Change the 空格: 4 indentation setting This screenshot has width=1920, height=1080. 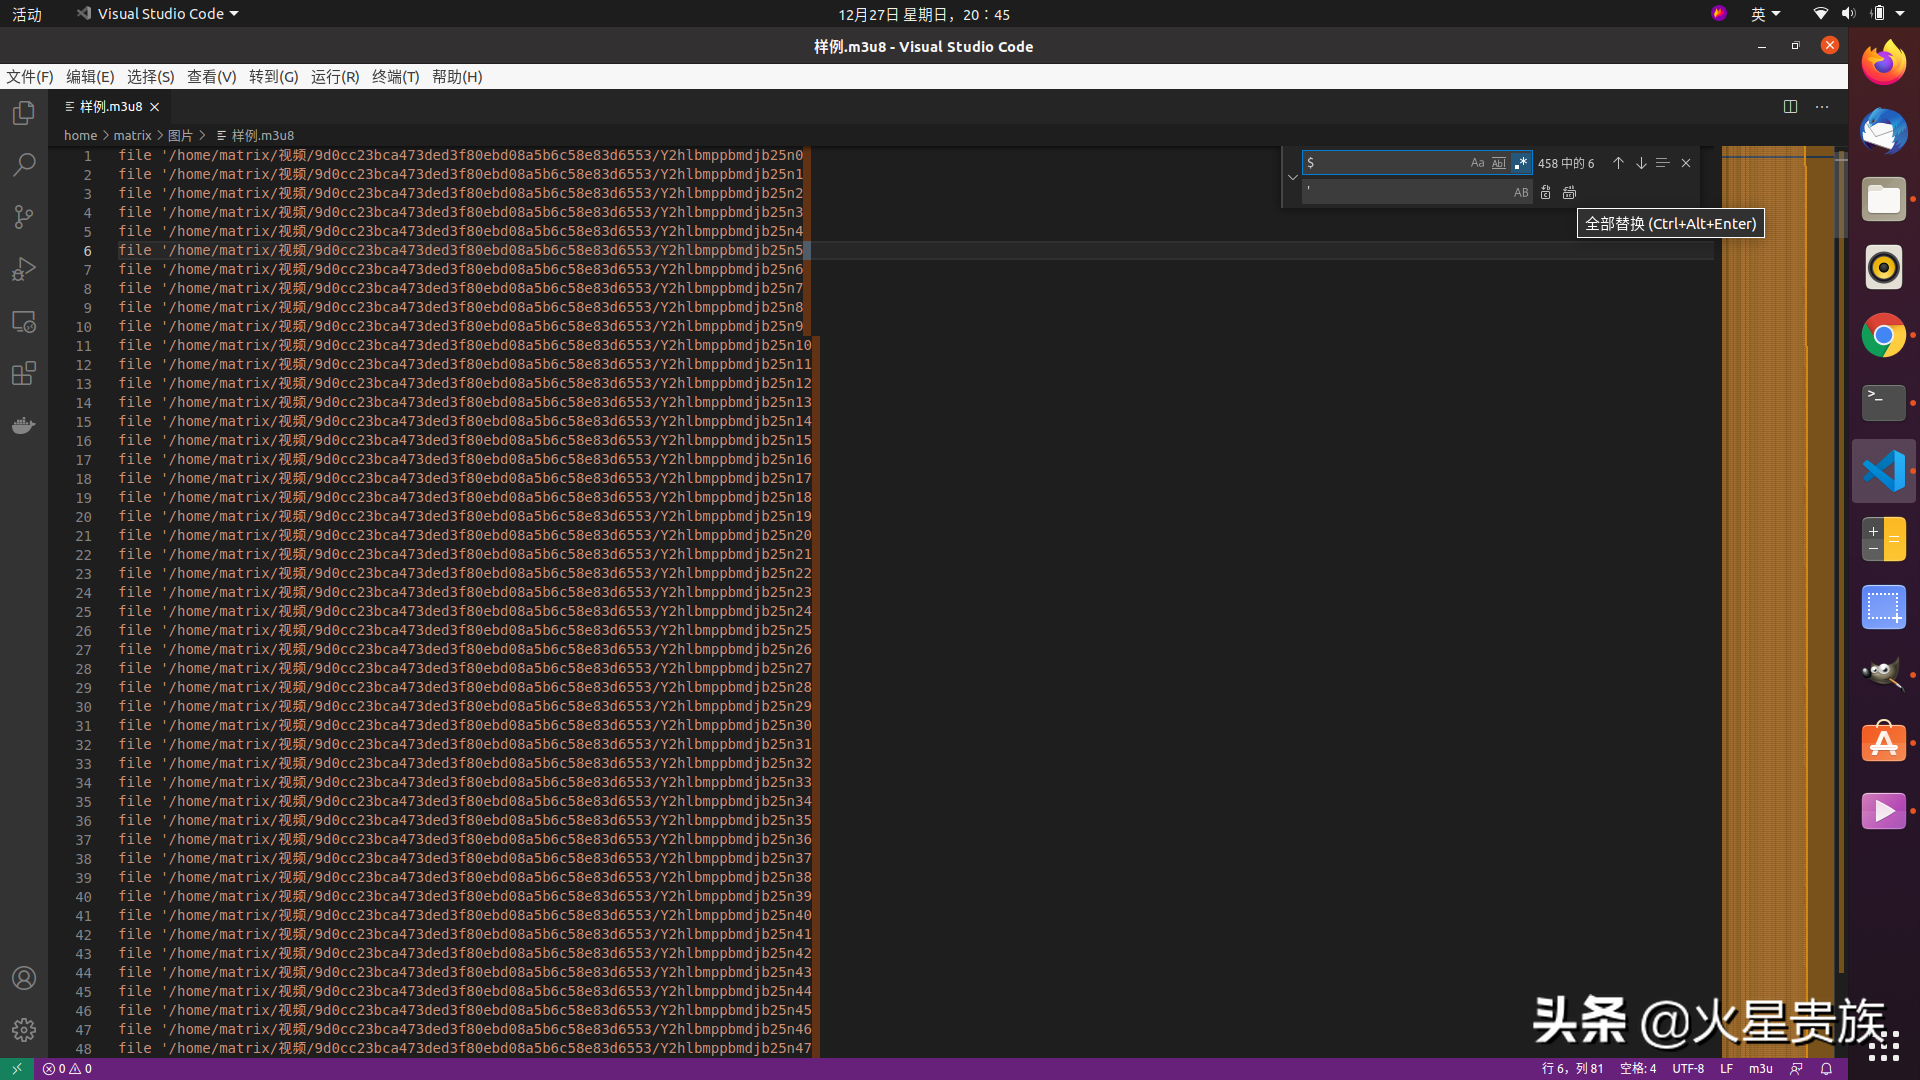click(x=1638, y=1069)
